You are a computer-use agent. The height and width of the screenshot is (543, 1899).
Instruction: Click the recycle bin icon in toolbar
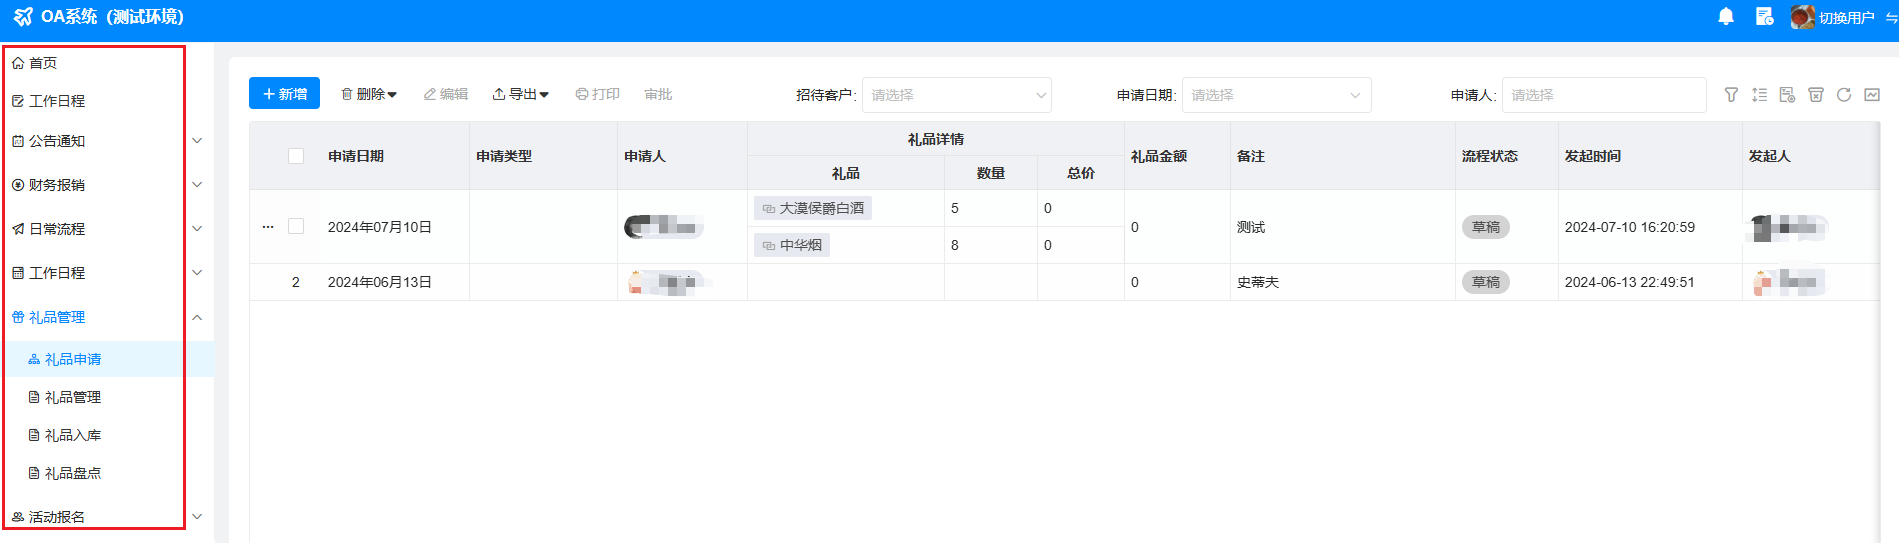click(x=1816, y=95)
